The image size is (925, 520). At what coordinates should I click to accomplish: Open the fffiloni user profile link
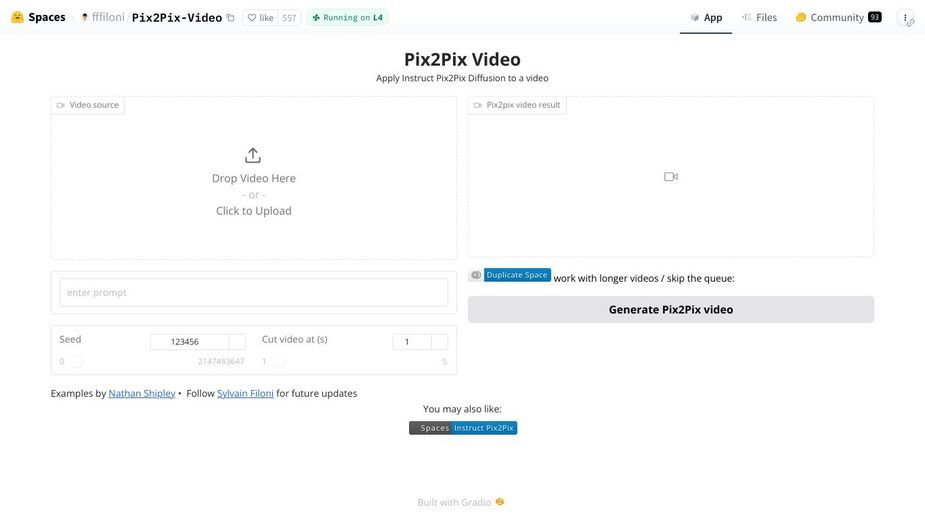108,18
